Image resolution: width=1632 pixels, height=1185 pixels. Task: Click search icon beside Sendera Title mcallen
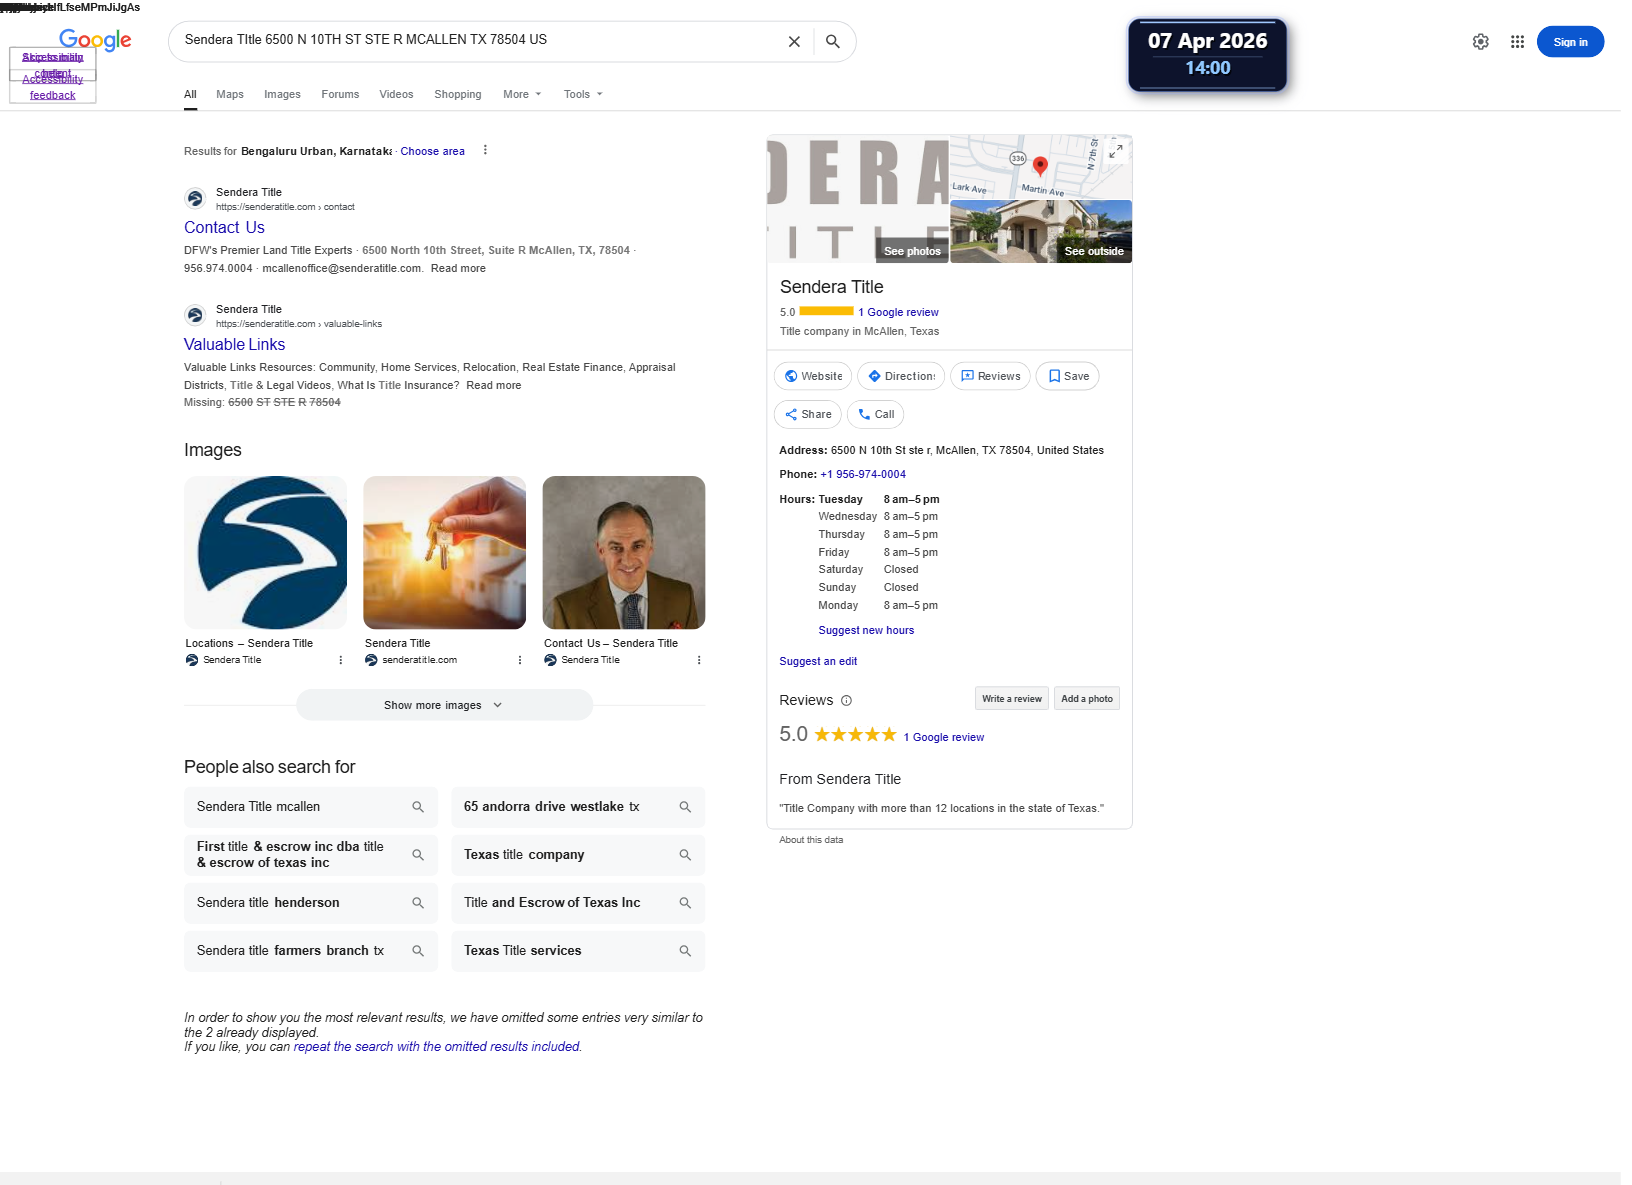coord(418,807)
